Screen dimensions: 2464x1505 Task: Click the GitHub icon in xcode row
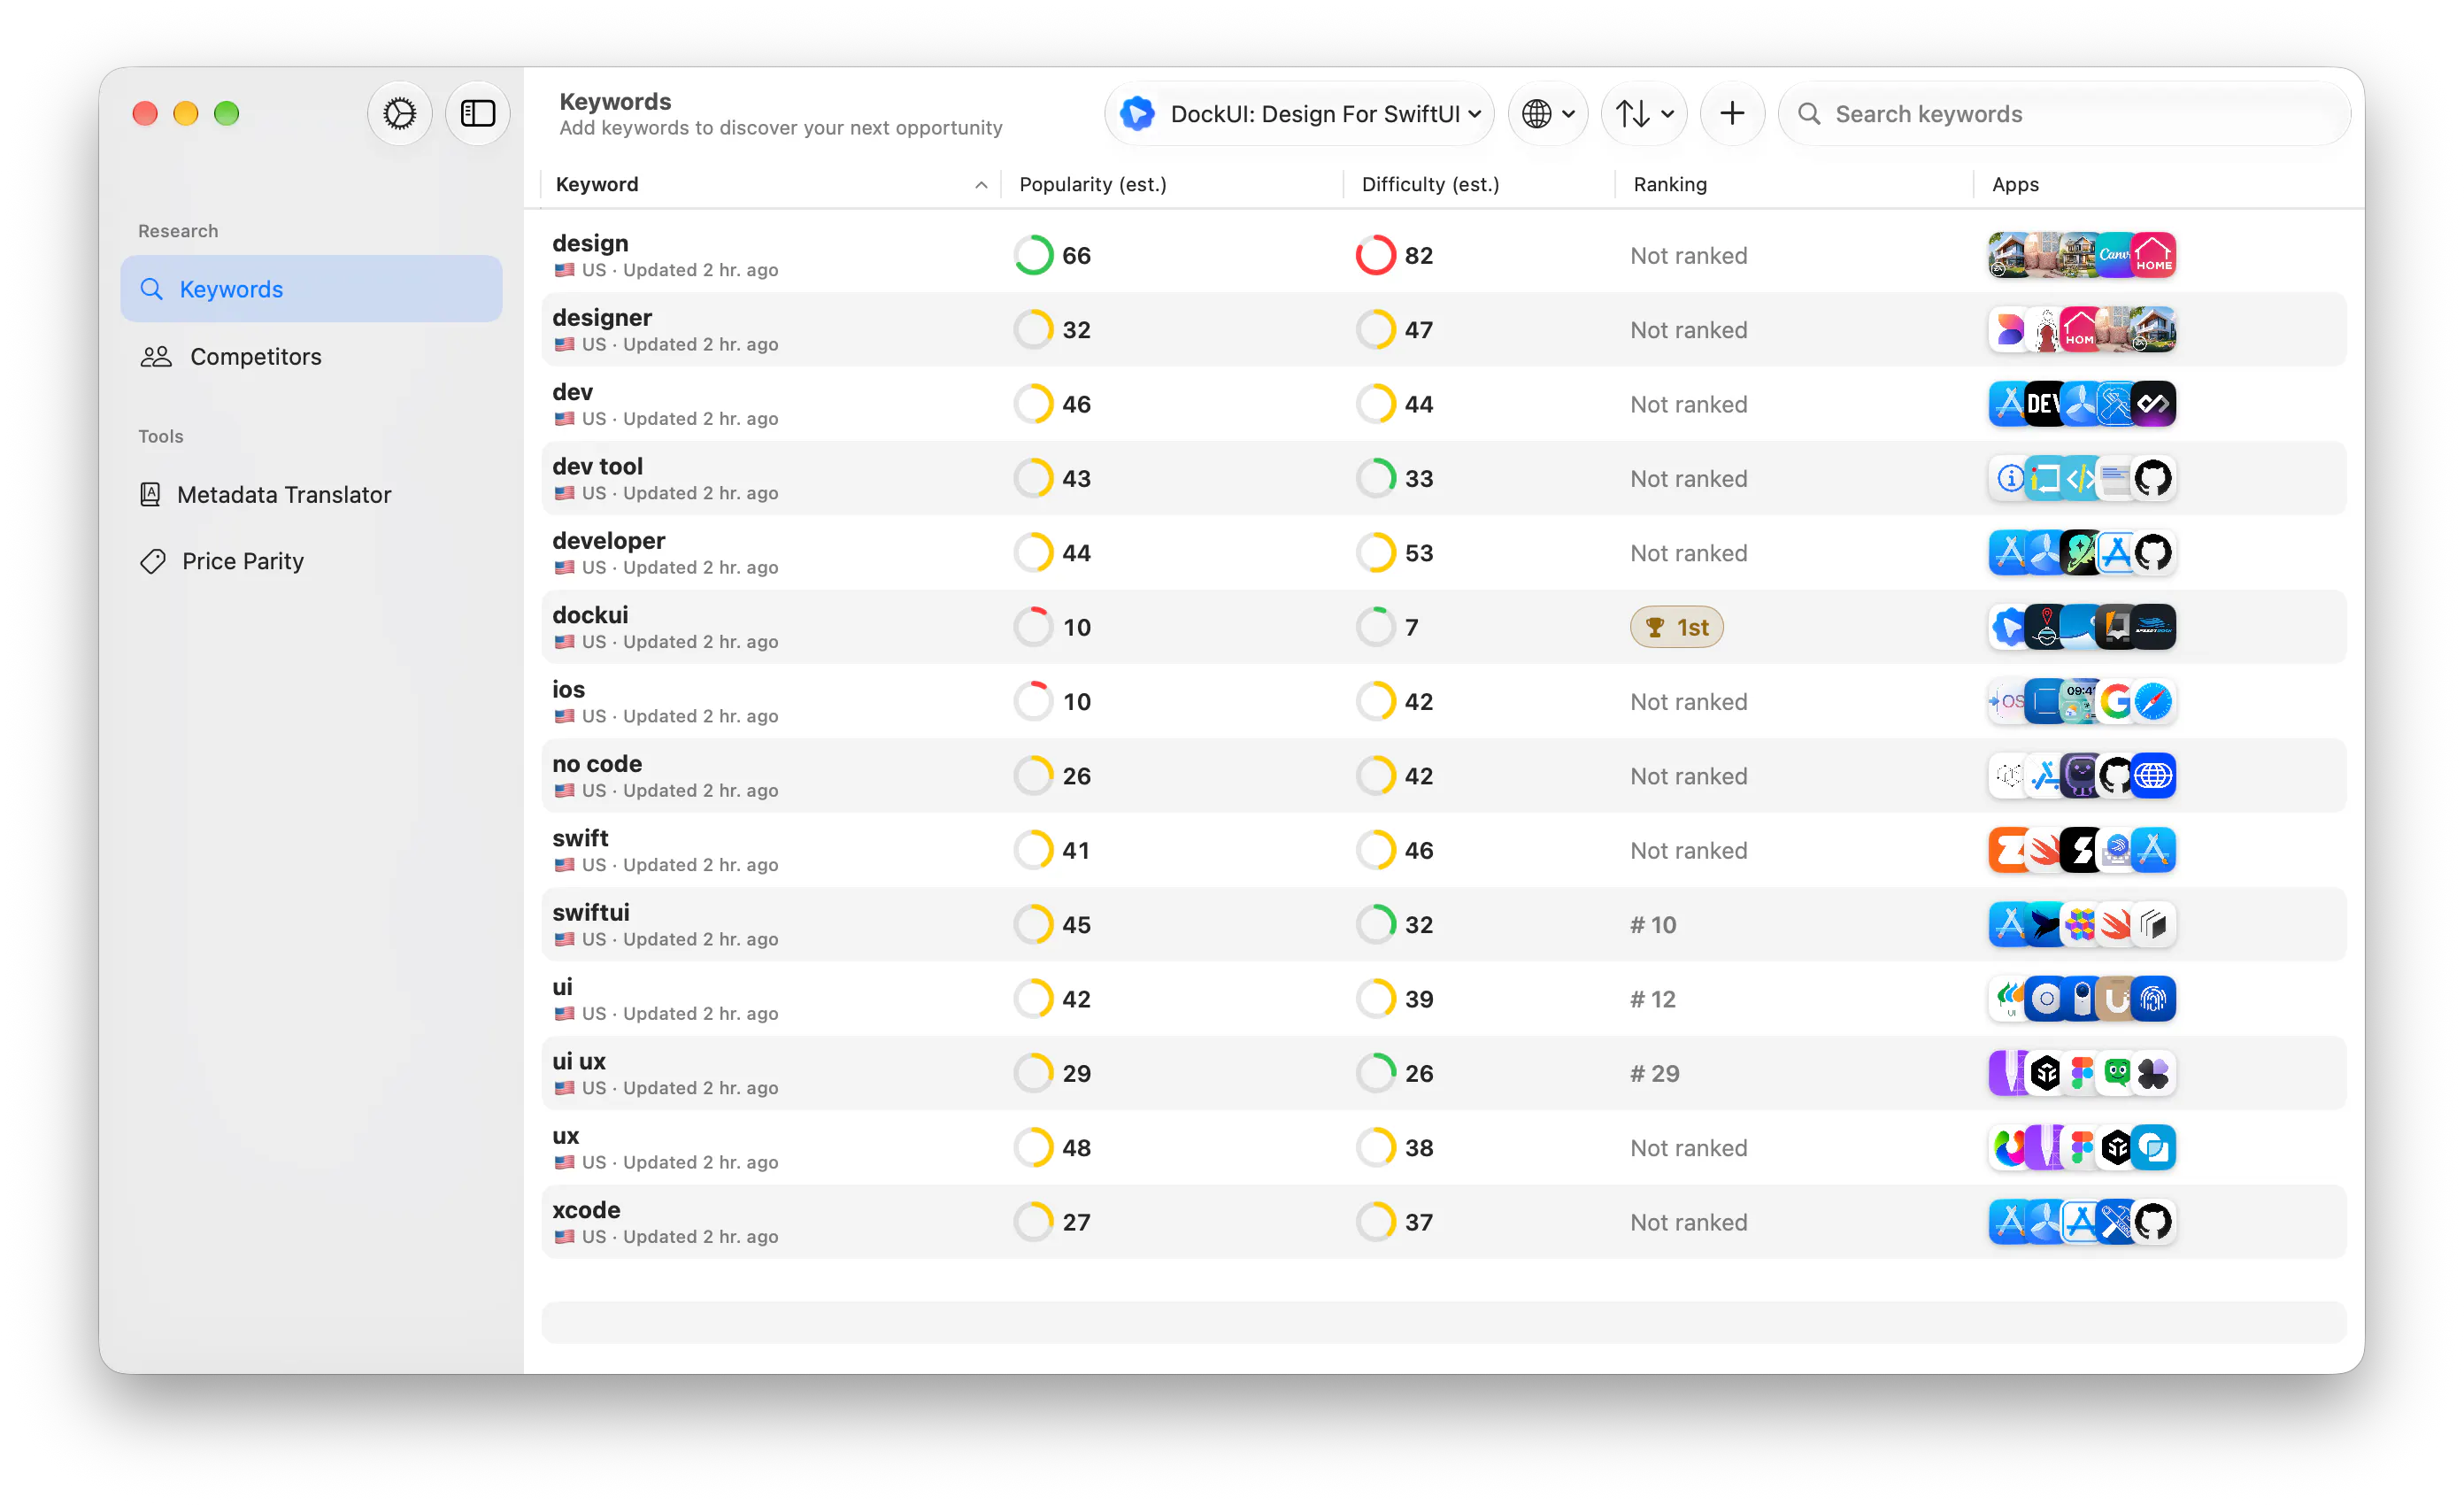pyautogui.click(x=2153, y=1221)
